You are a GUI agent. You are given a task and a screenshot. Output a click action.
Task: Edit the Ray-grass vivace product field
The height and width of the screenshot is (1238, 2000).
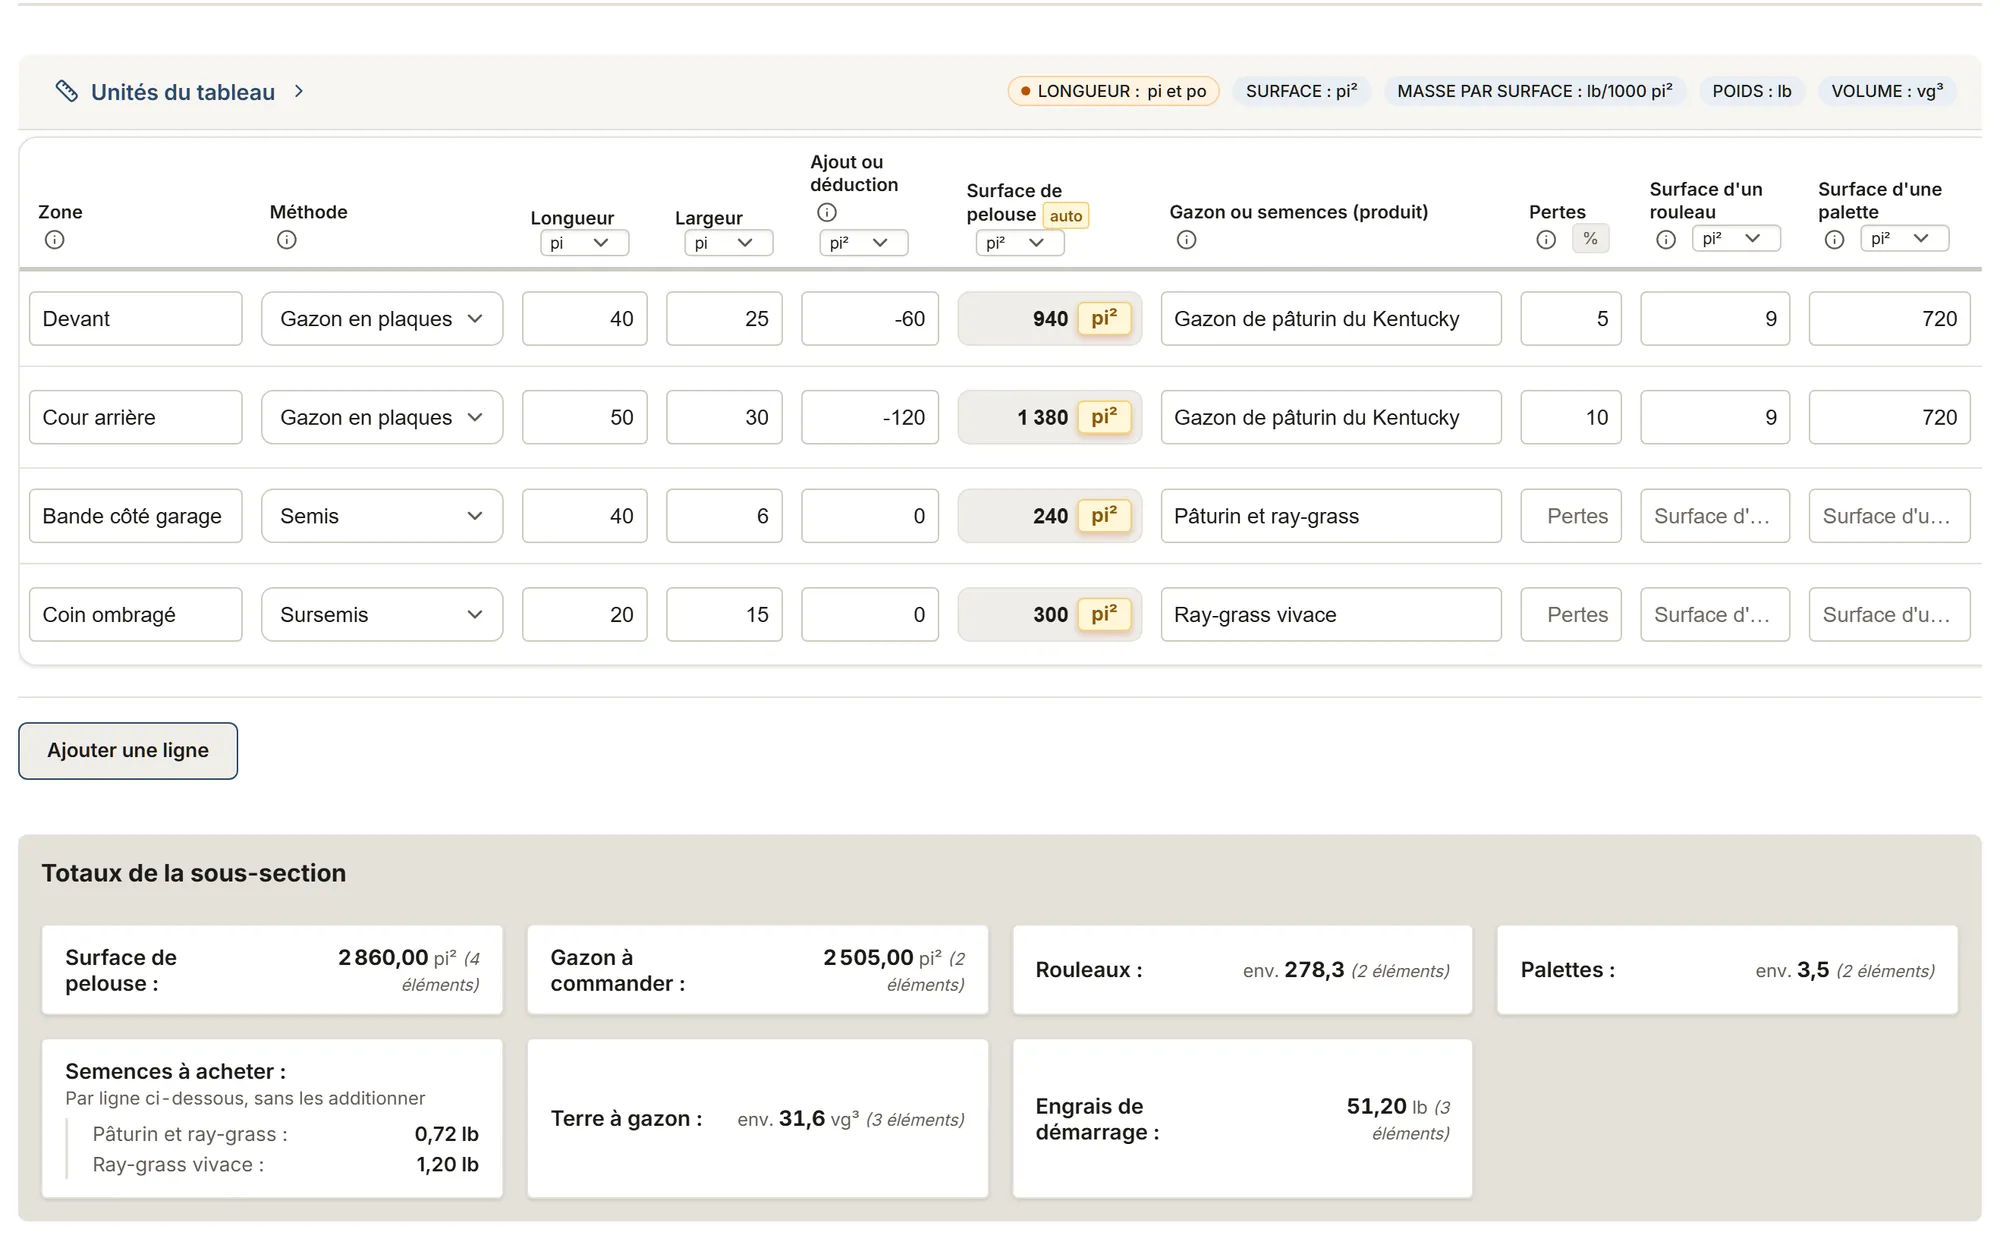(x=1331, y=615)
